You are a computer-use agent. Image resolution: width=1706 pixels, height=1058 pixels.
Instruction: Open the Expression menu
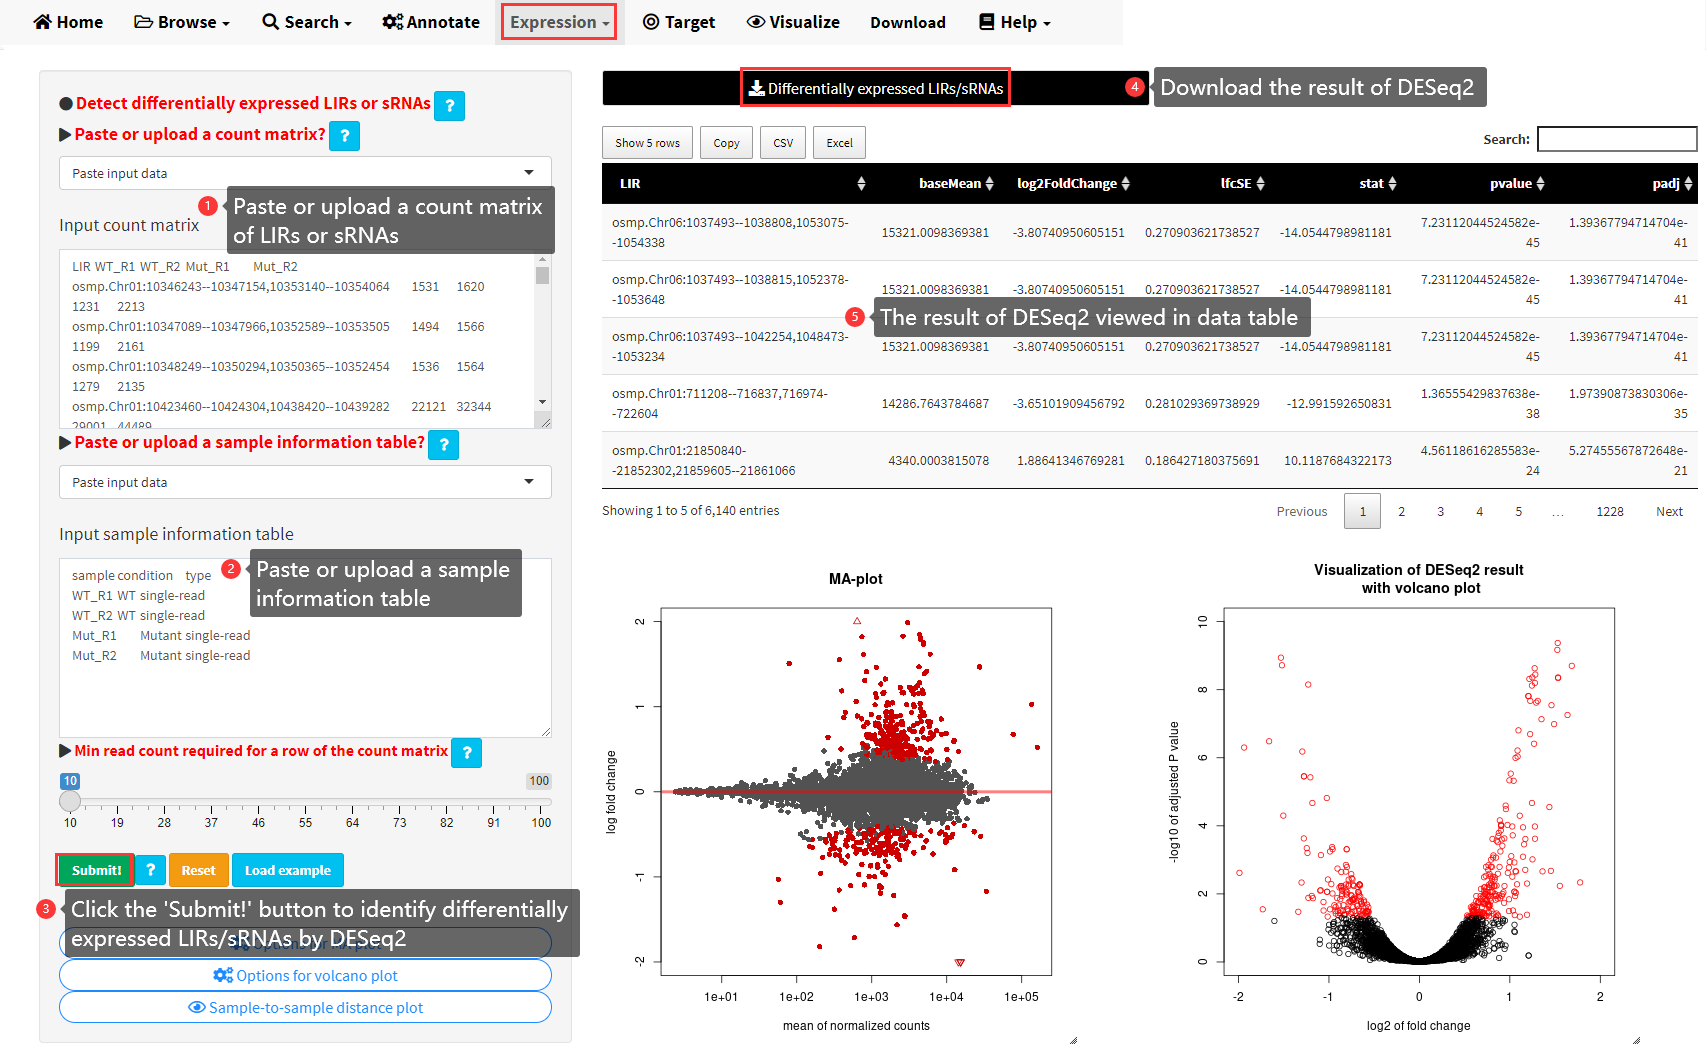pos(558,22)
